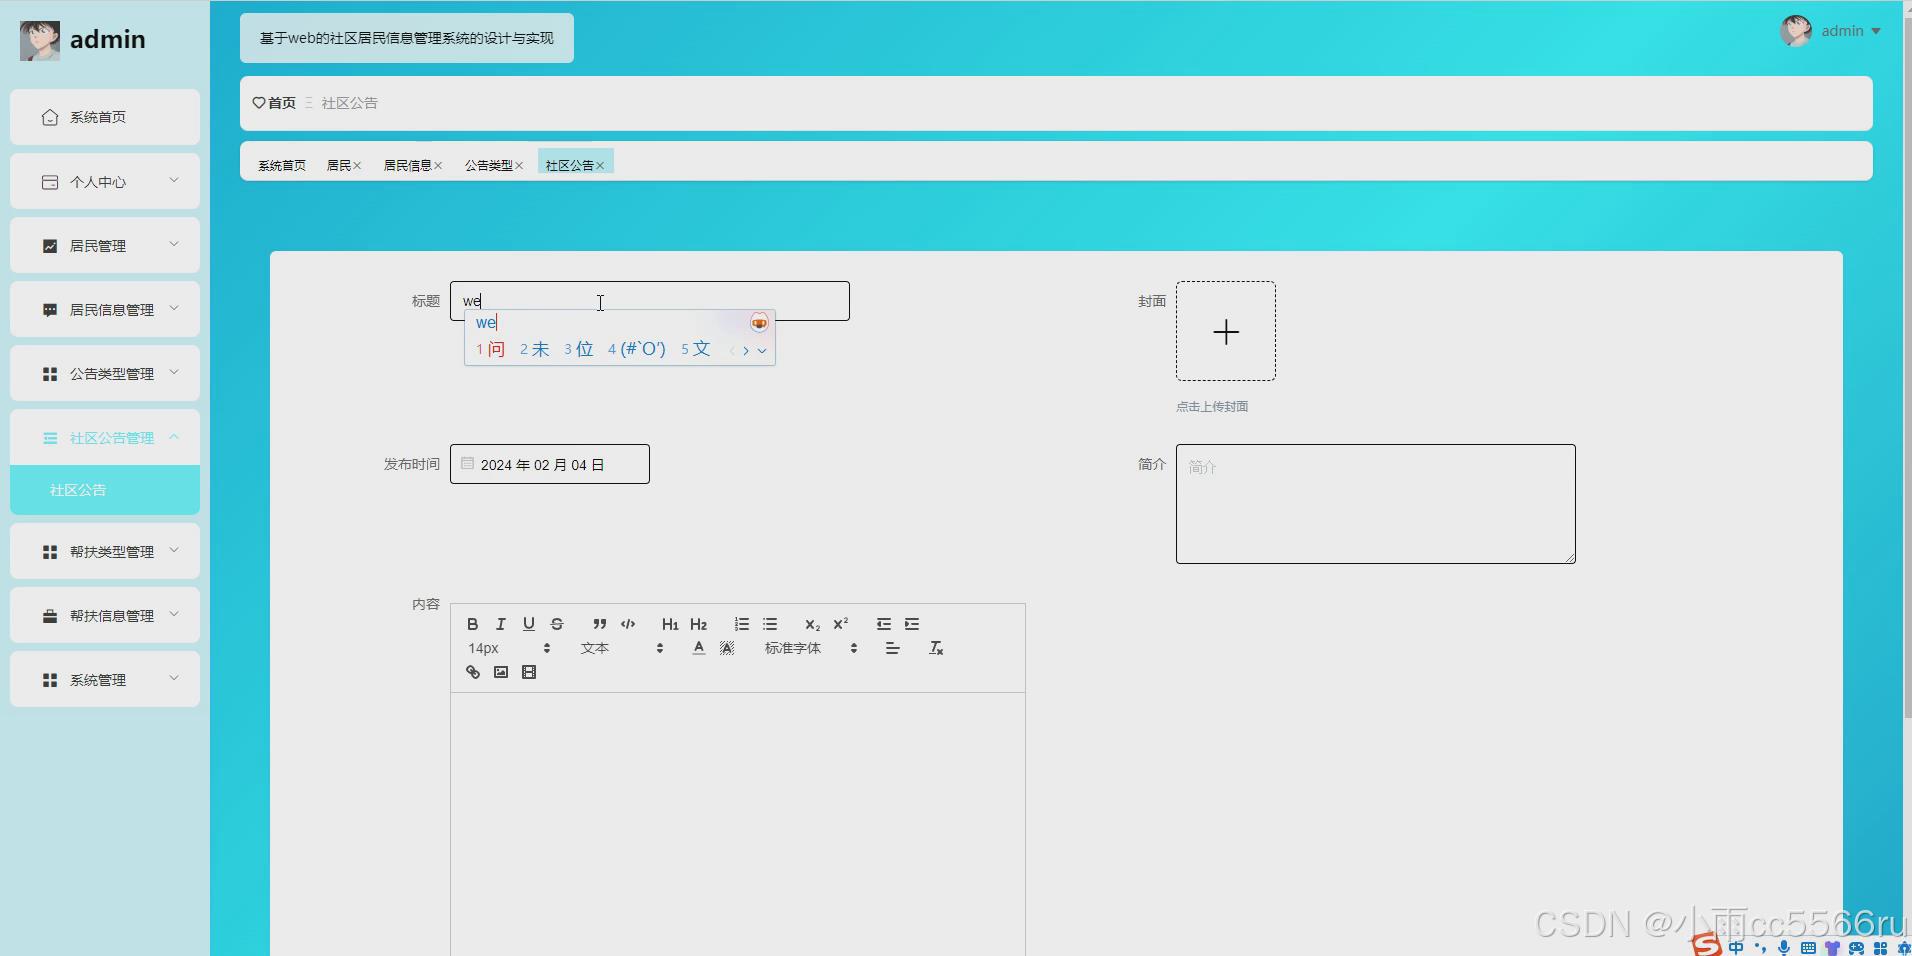Click admin avatar in sidebar header
The height and width of the screenshot is (956, 1912).
tap(40, 40)
